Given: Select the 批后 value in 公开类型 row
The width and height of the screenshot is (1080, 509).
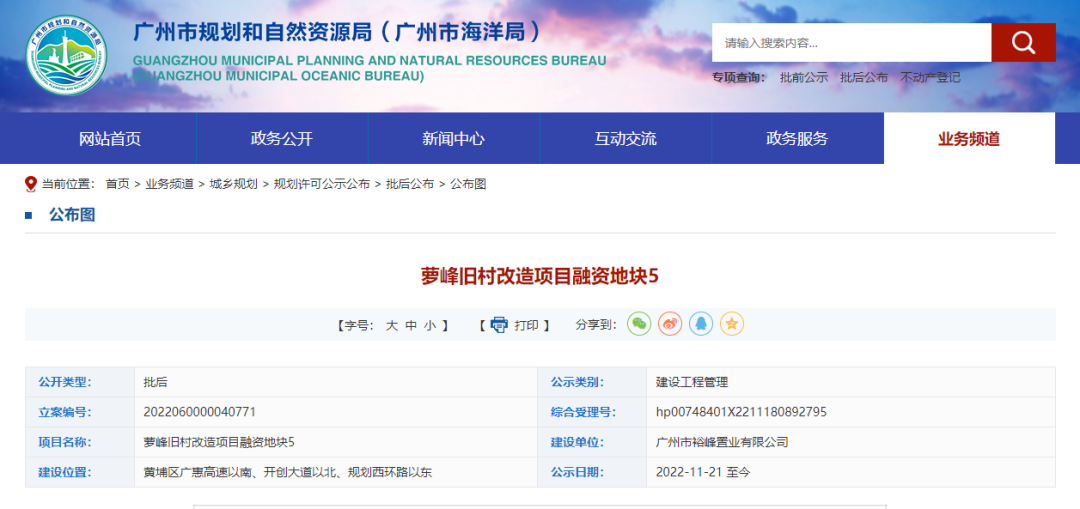Looking at the screenshot, I should (156, 382).
